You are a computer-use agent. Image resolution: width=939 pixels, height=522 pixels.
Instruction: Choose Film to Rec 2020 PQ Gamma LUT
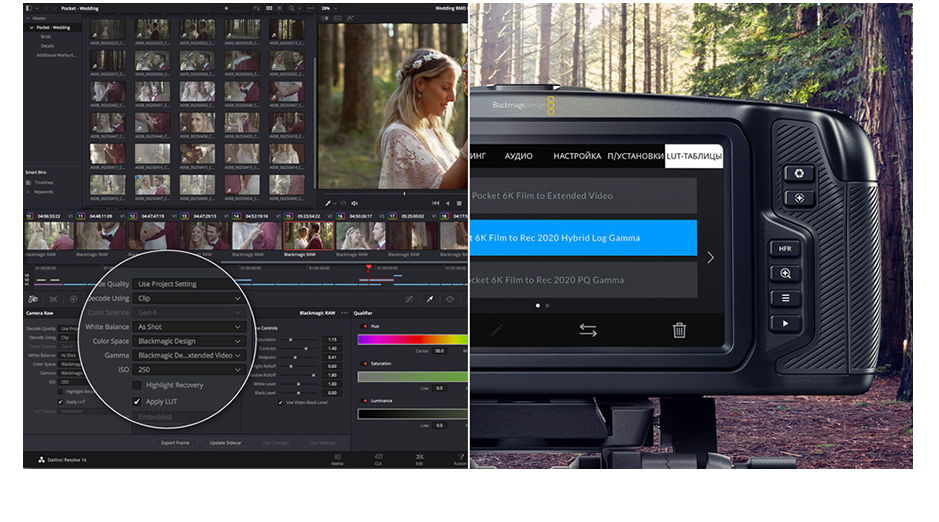tap(583, 280)
